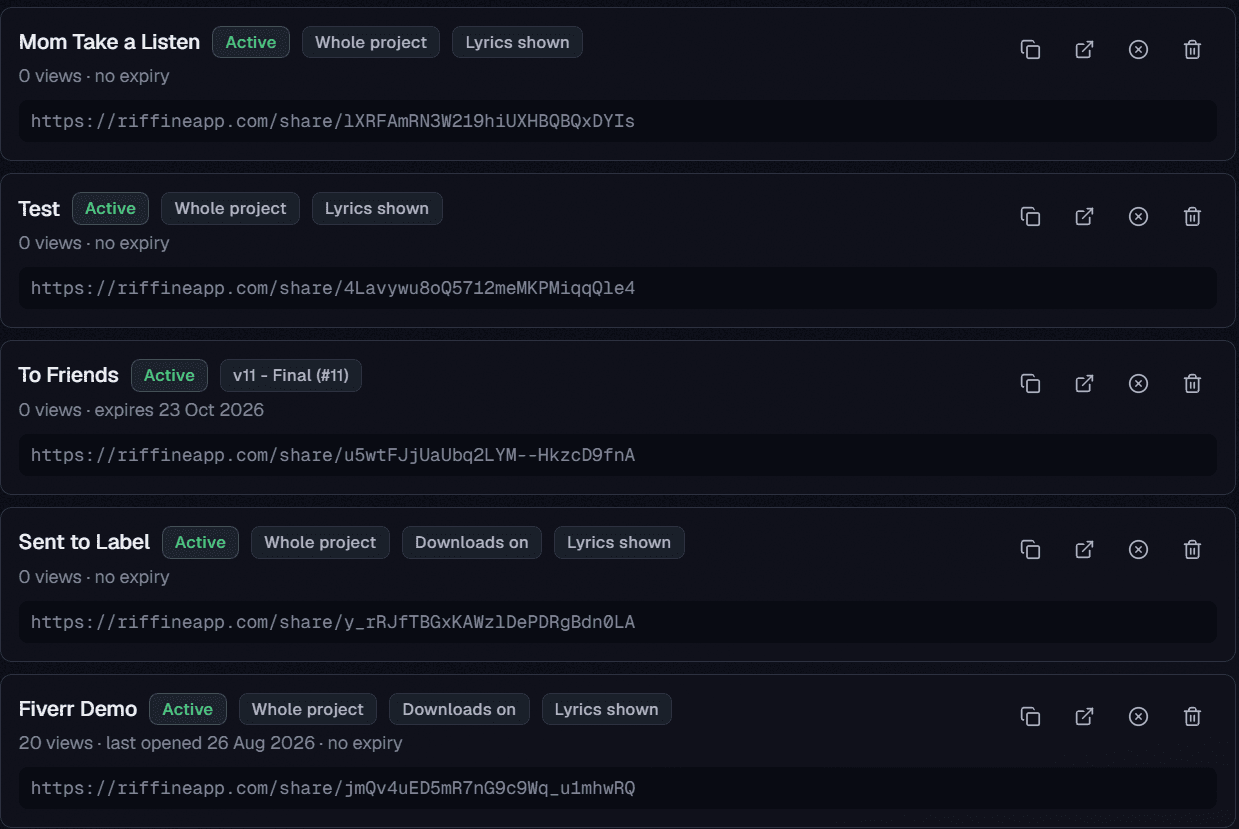Click the To Friends share URL

click(618, 455)
